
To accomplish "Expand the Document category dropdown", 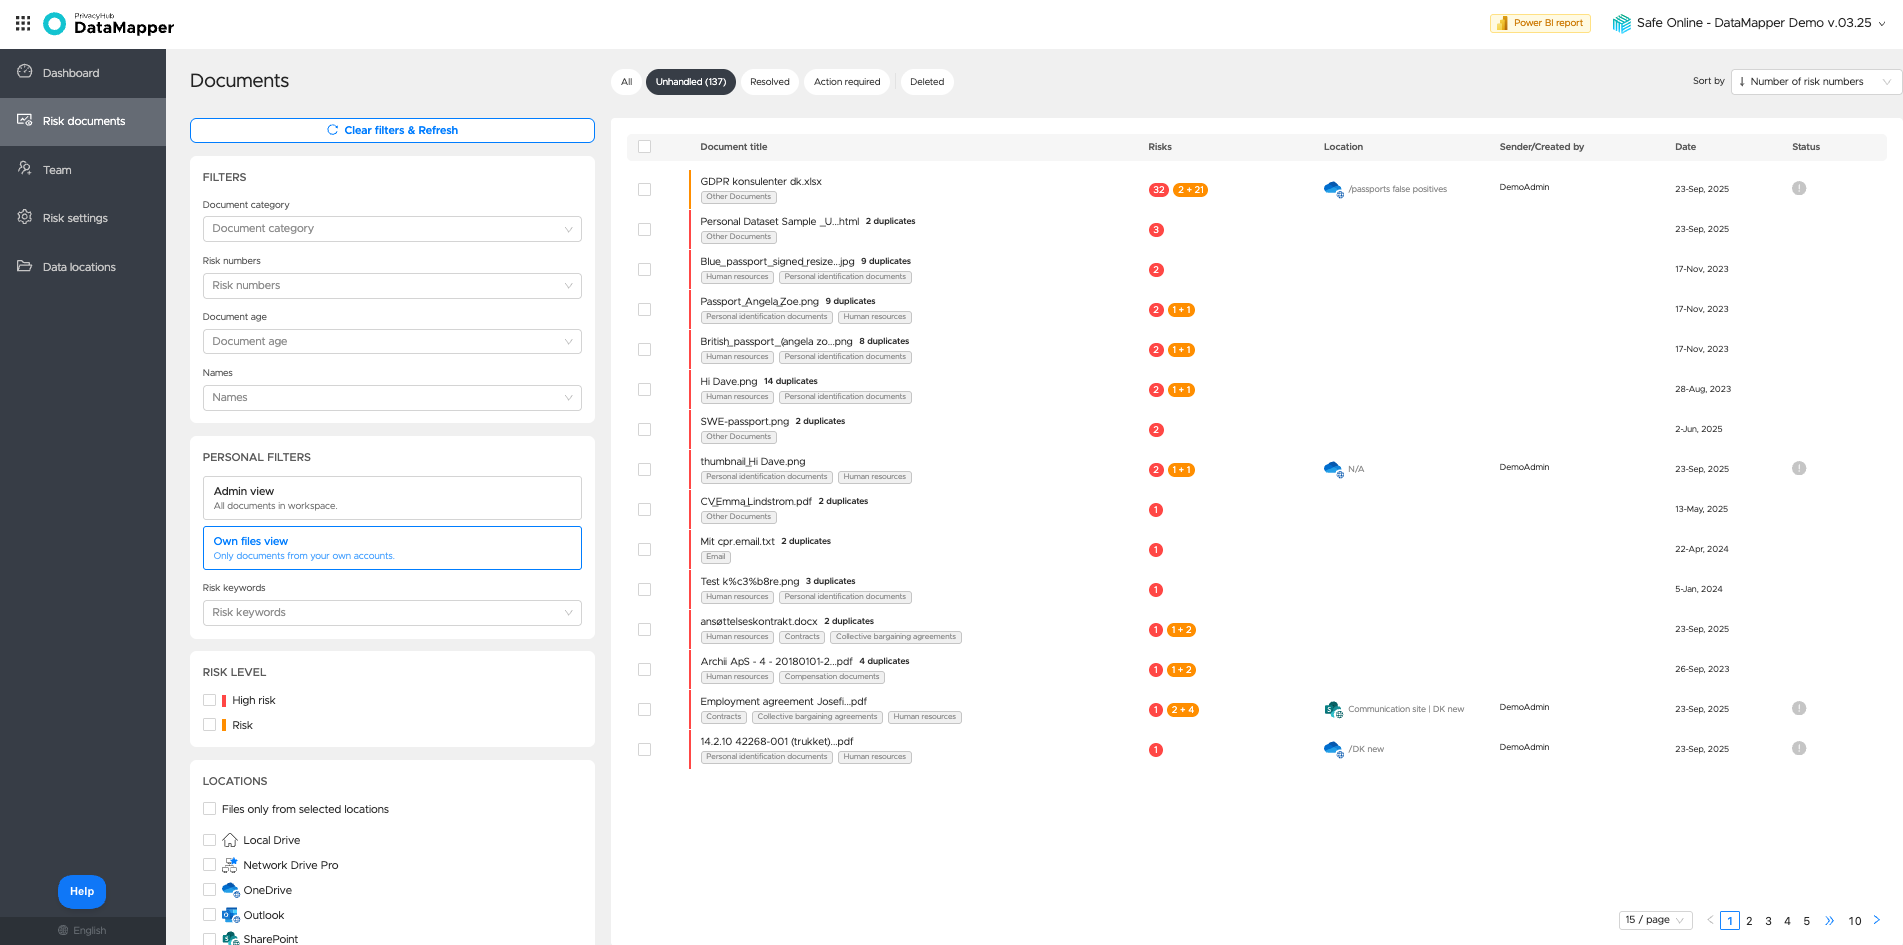I will click(392, 229).
